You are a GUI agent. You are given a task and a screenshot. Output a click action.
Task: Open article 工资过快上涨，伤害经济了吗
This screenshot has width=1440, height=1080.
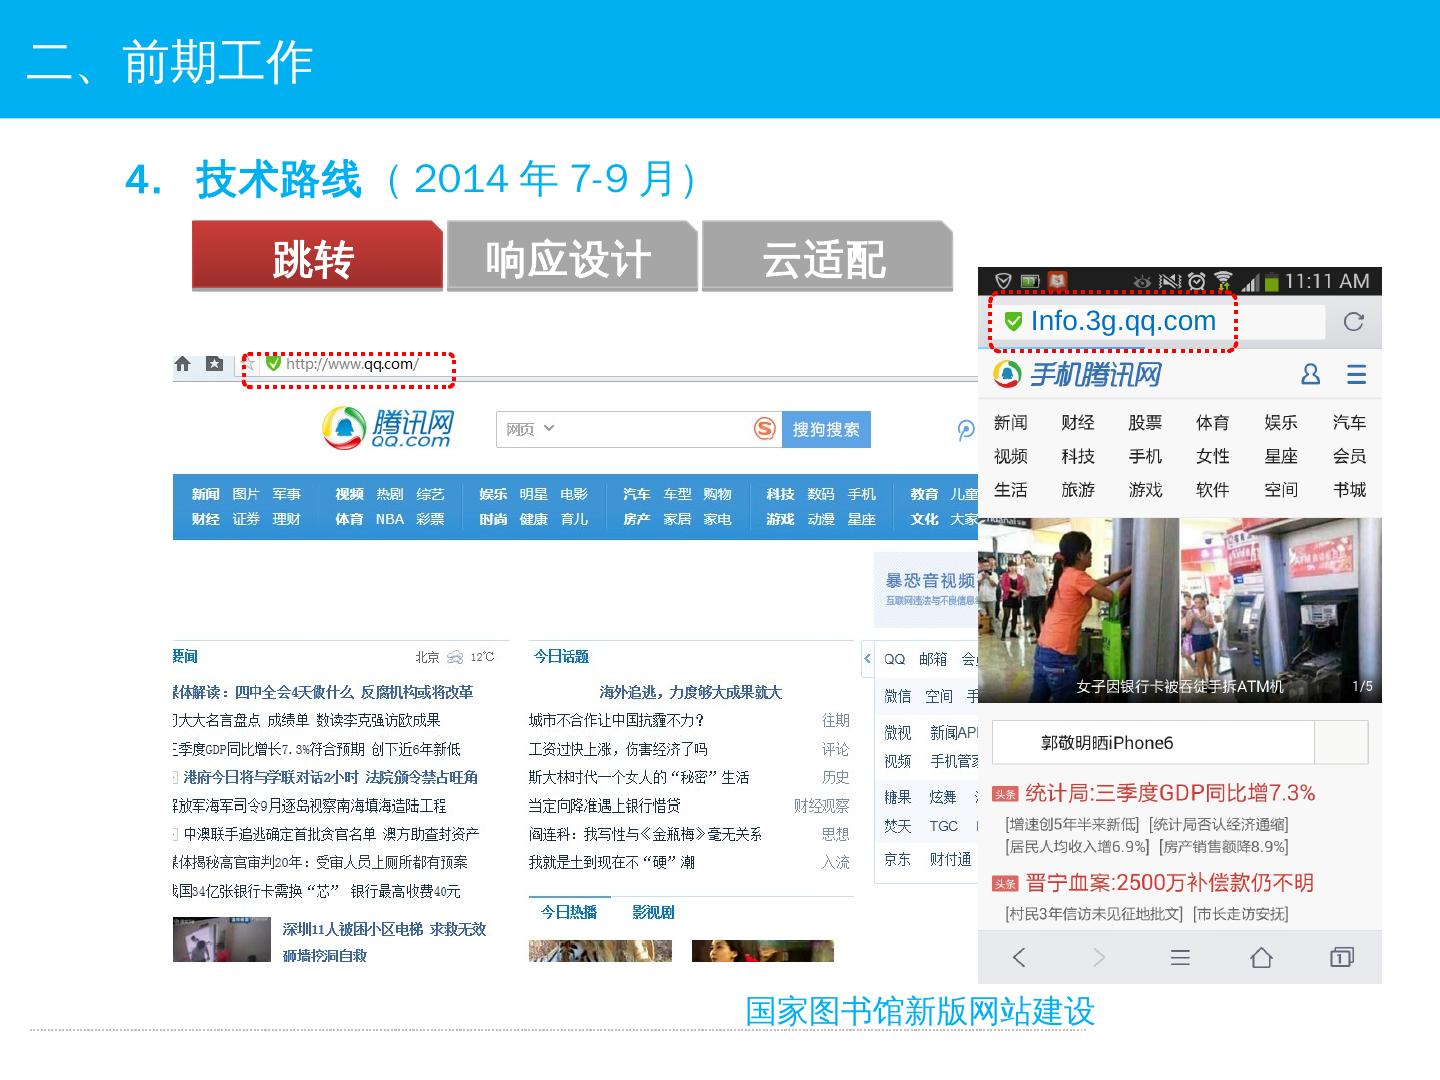point(618,749)
